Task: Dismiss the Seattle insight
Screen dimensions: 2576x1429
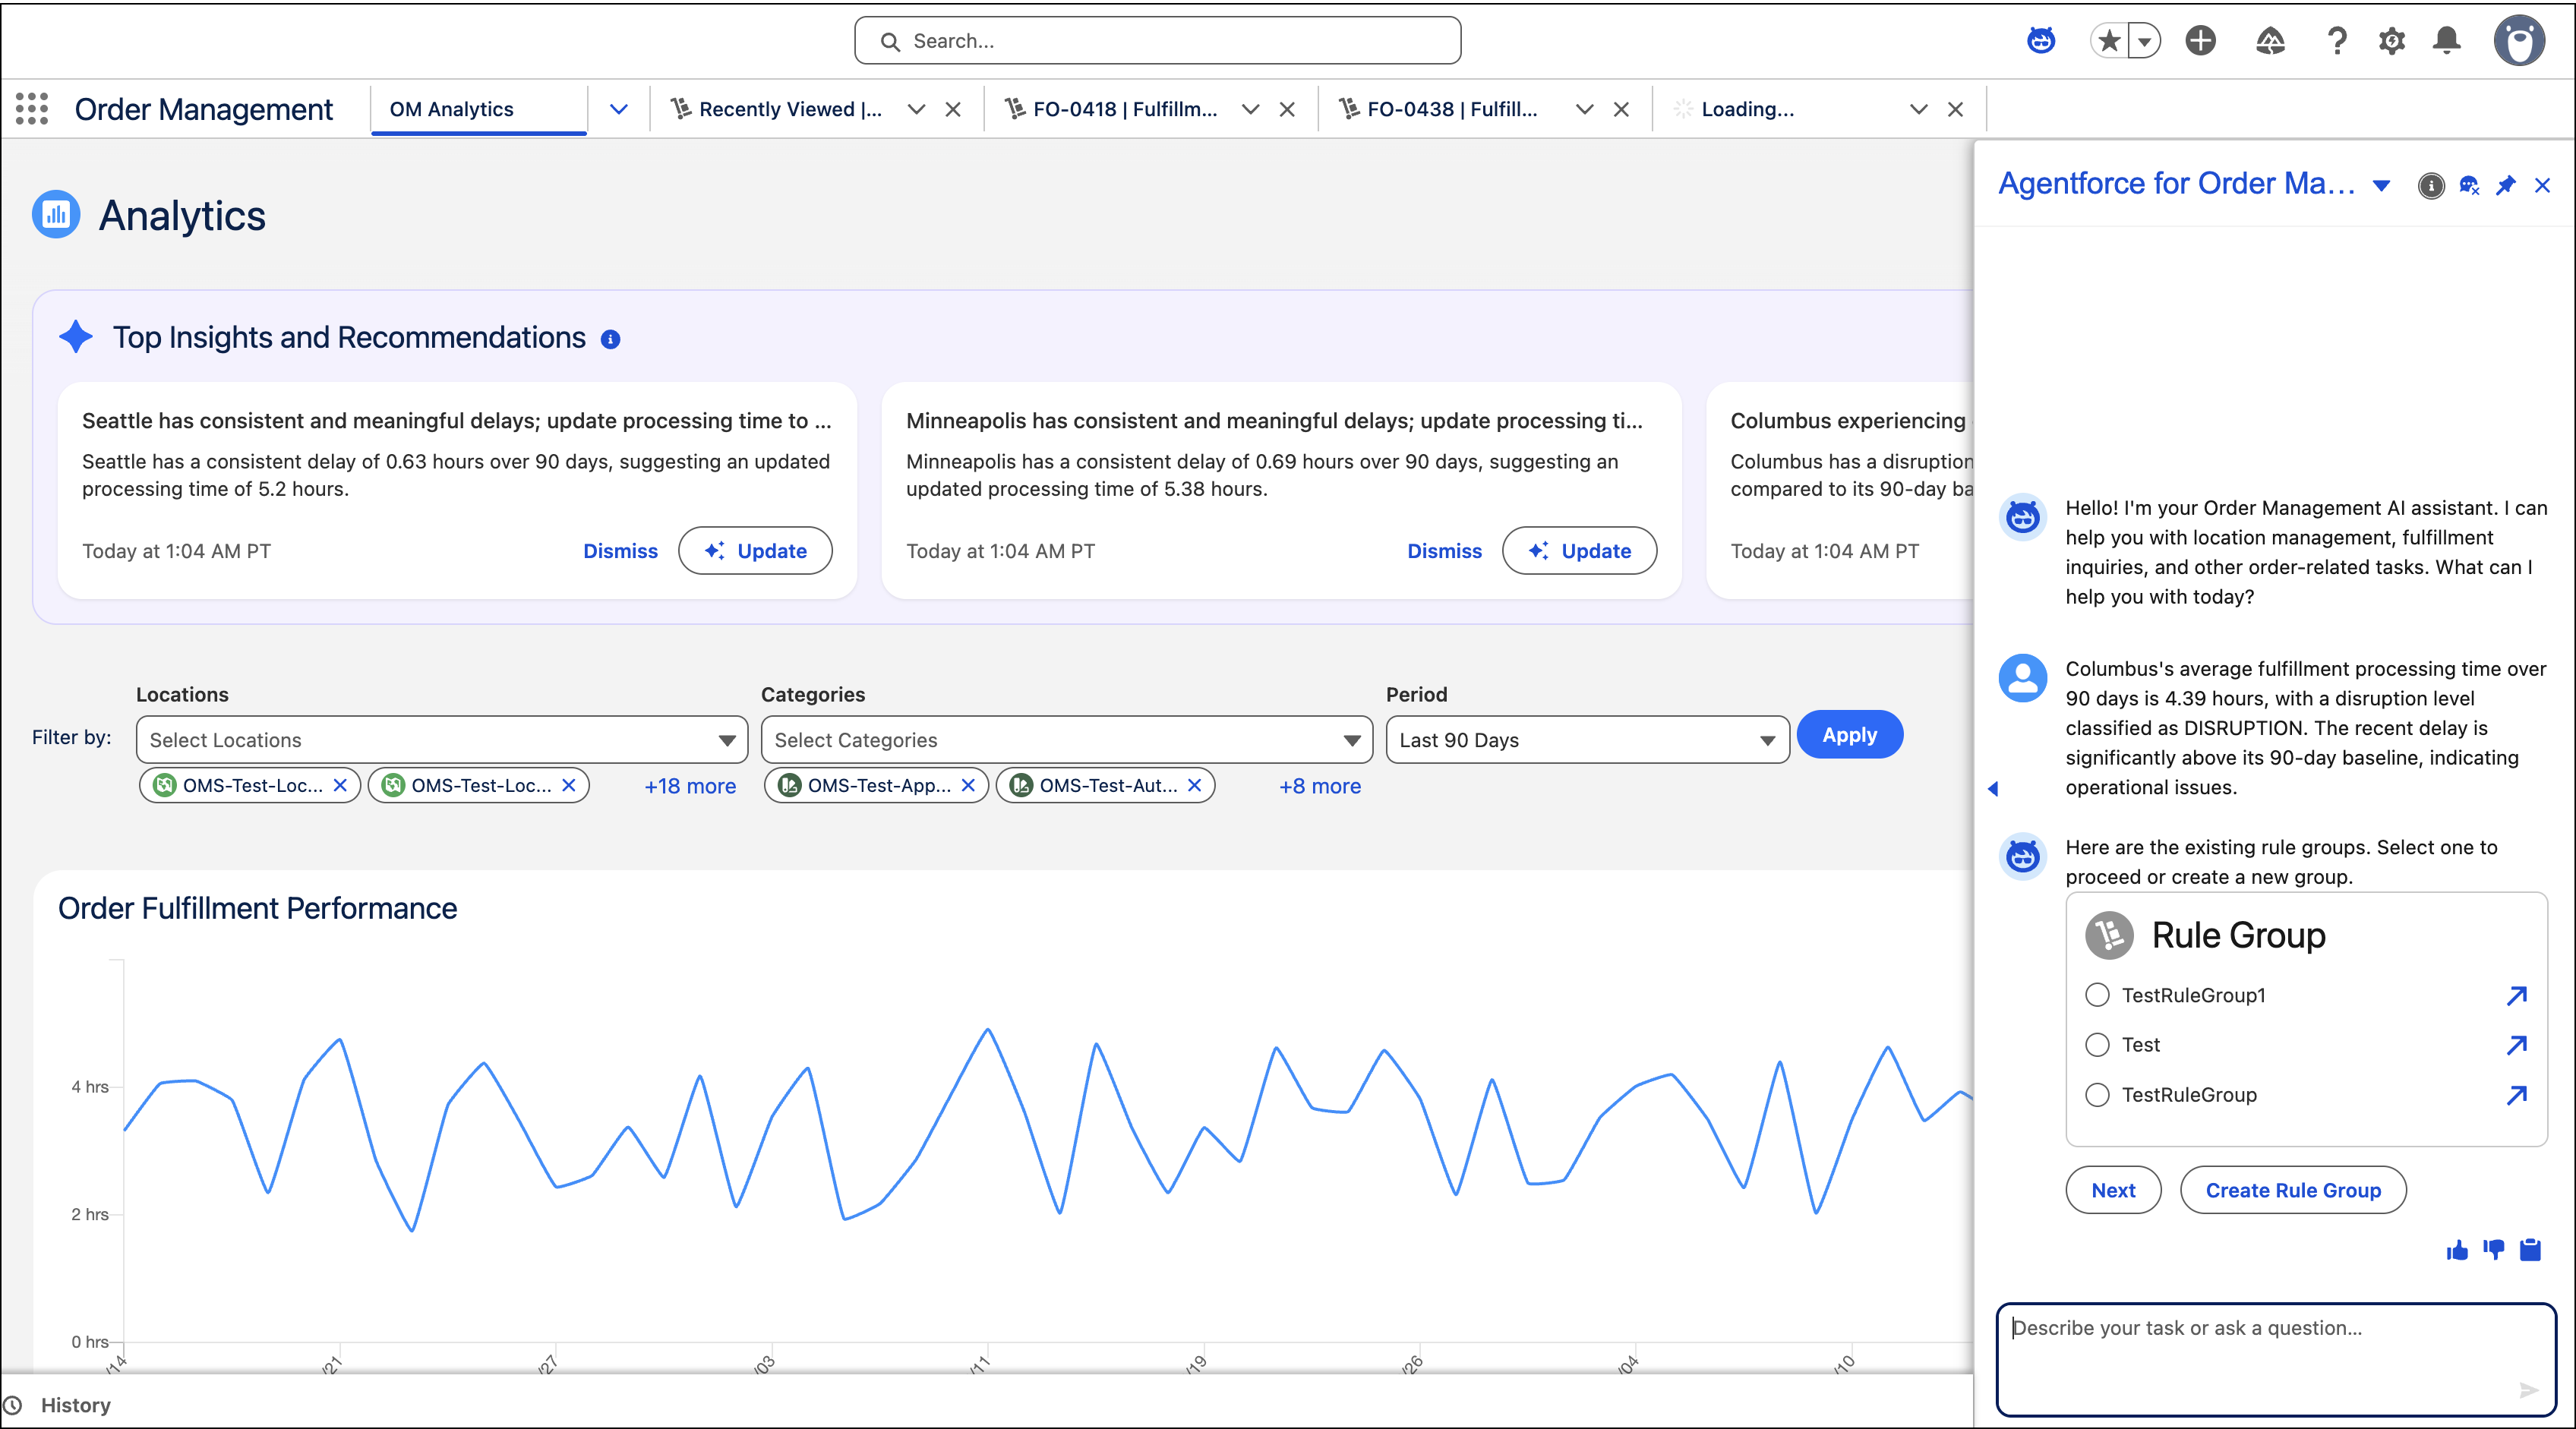Action: tap(620, 551)
